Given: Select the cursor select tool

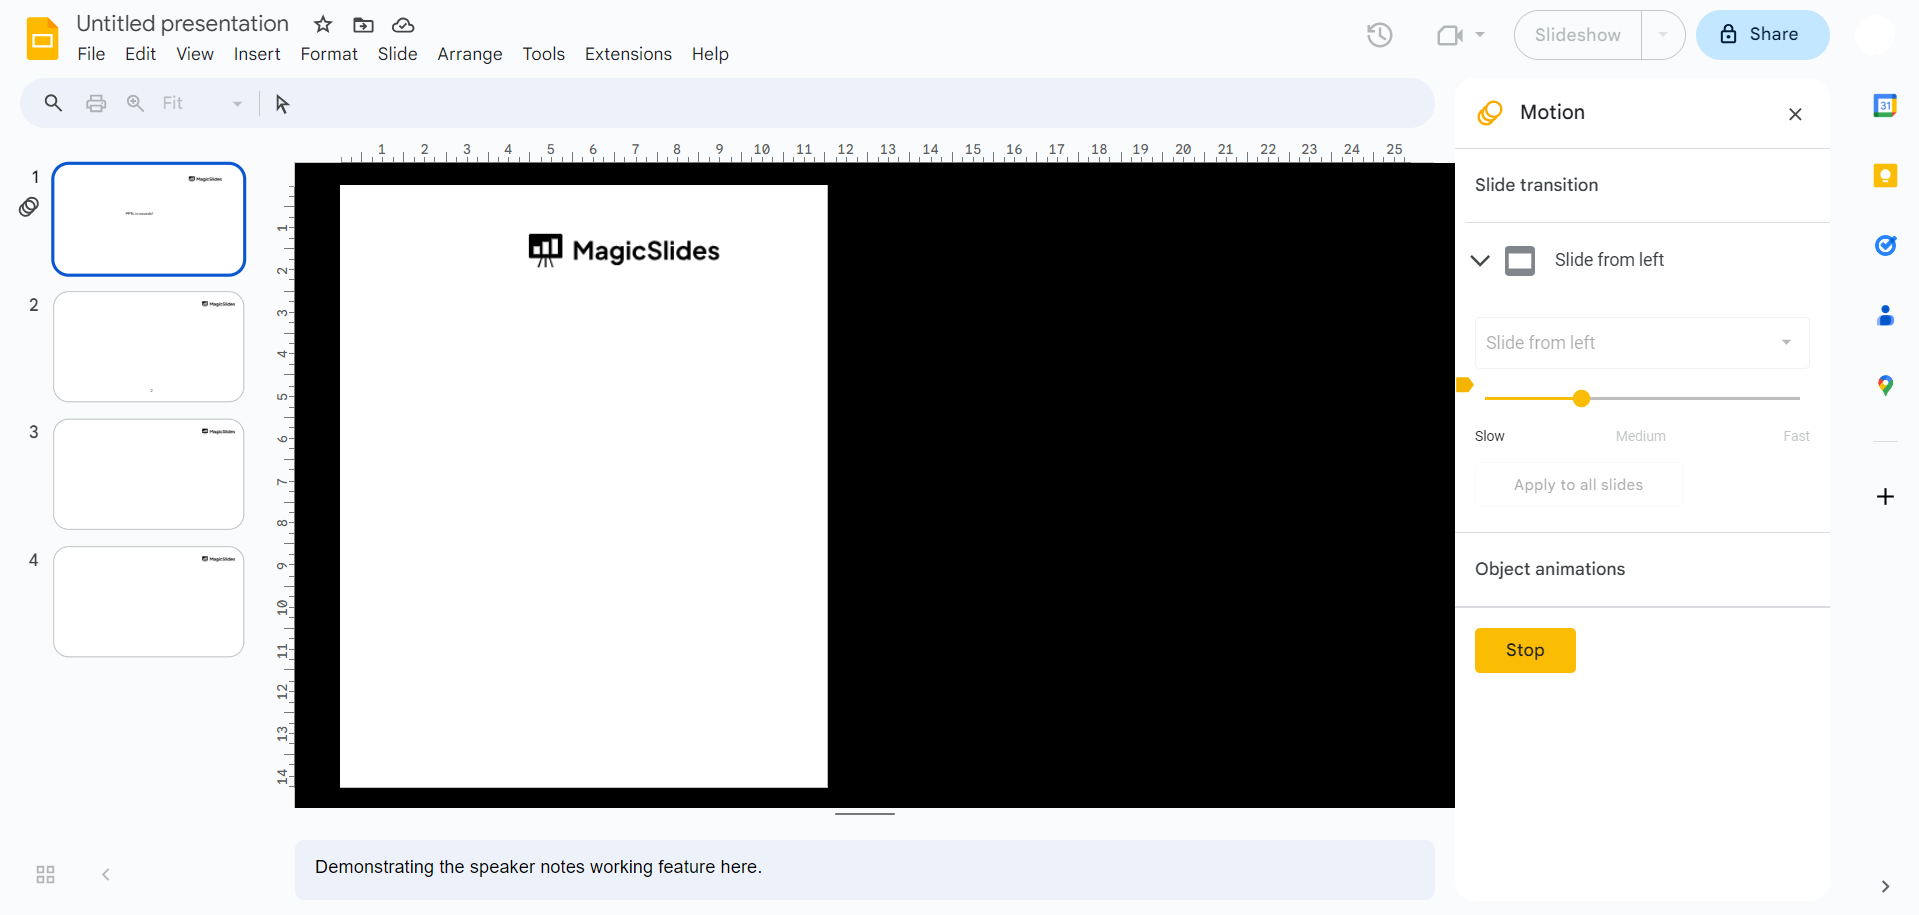Looking at the screenshot, I should click(281, 103).
